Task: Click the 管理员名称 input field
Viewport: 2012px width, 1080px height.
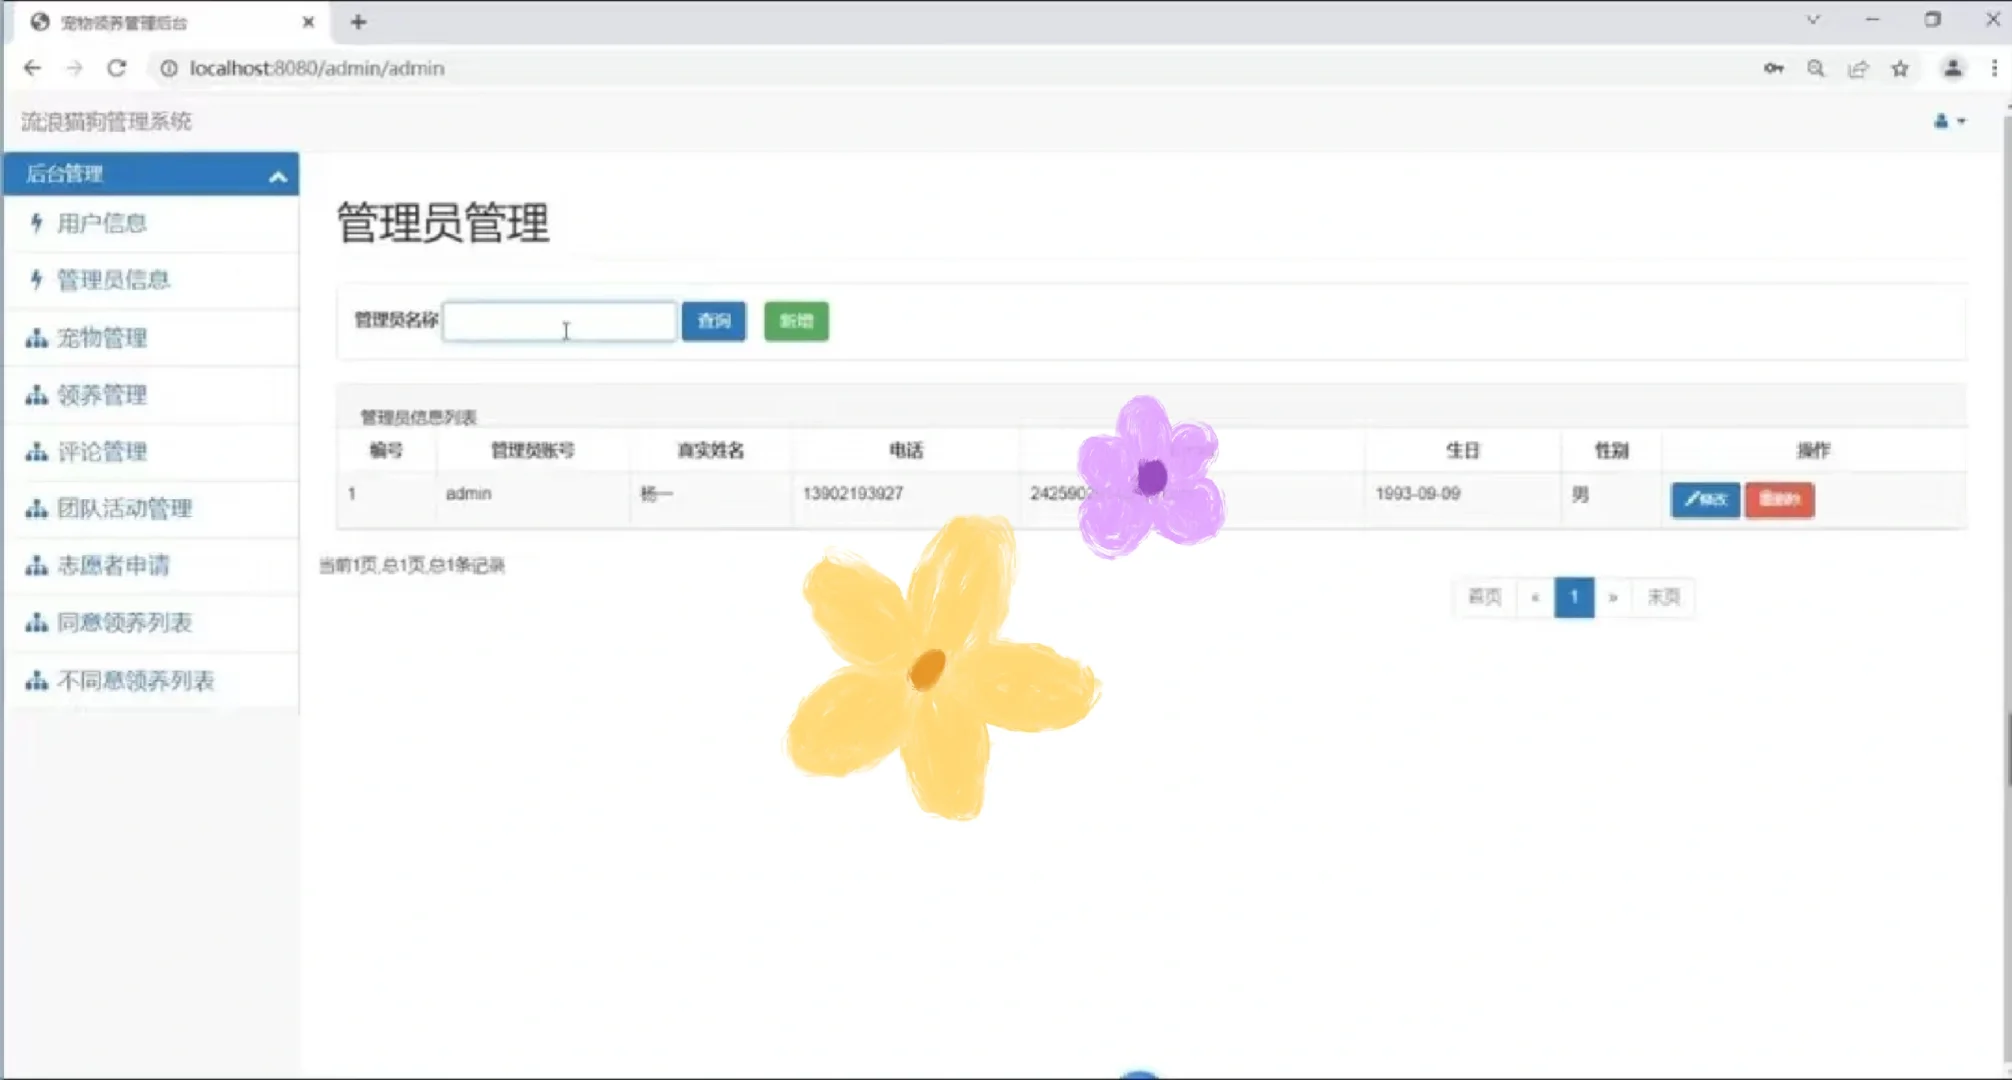Action: click(560, 322)
